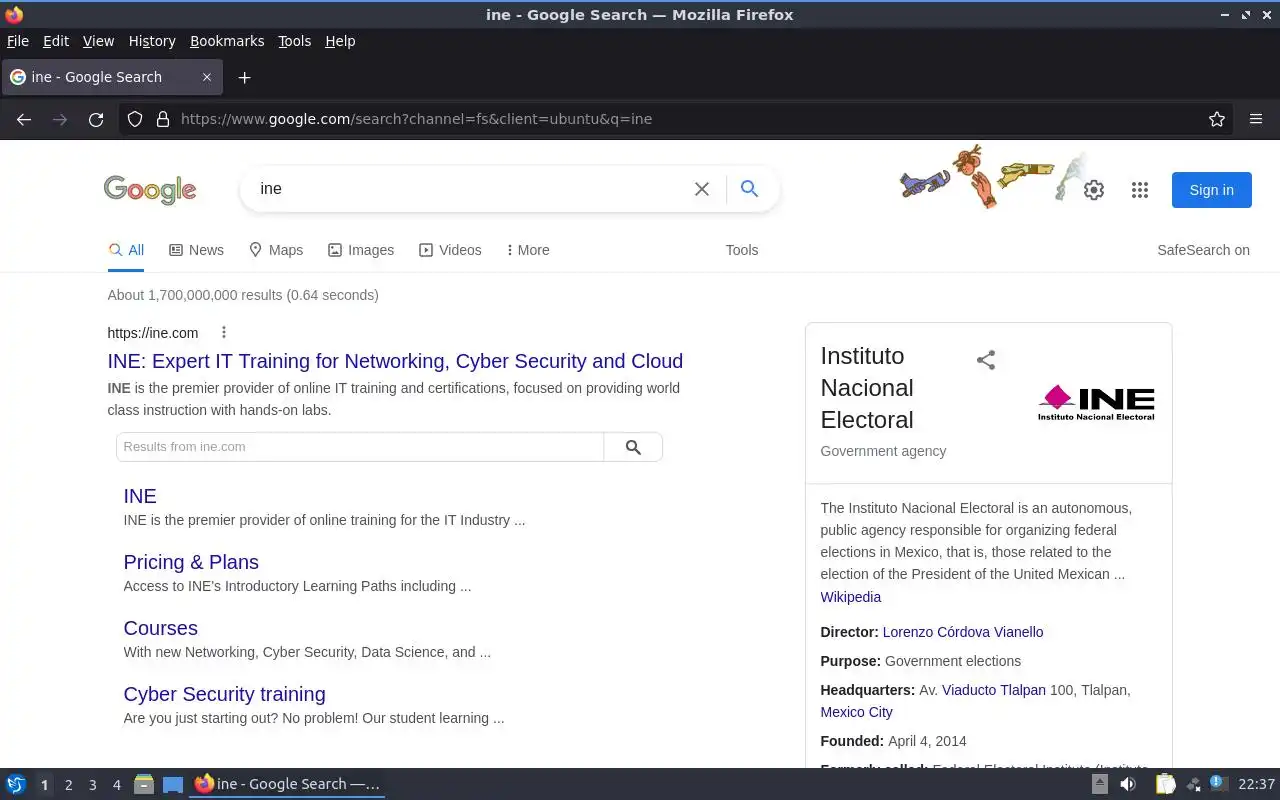1280x800 pixels.
Task: Open the clipboard manager tray icon
Action: (x=1166, y=785)
